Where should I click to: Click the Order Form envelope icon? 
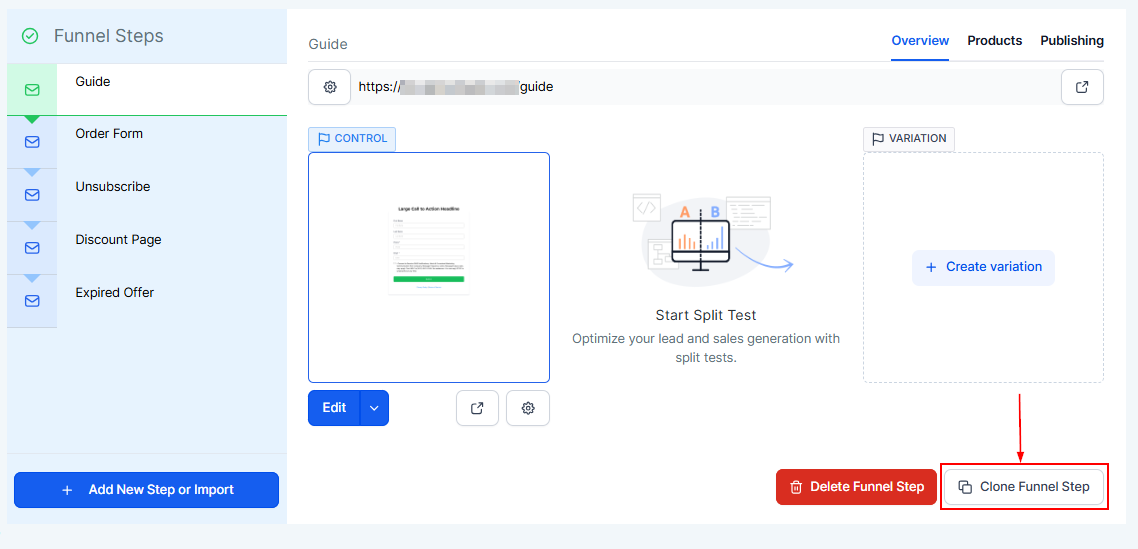coord(32,142)
